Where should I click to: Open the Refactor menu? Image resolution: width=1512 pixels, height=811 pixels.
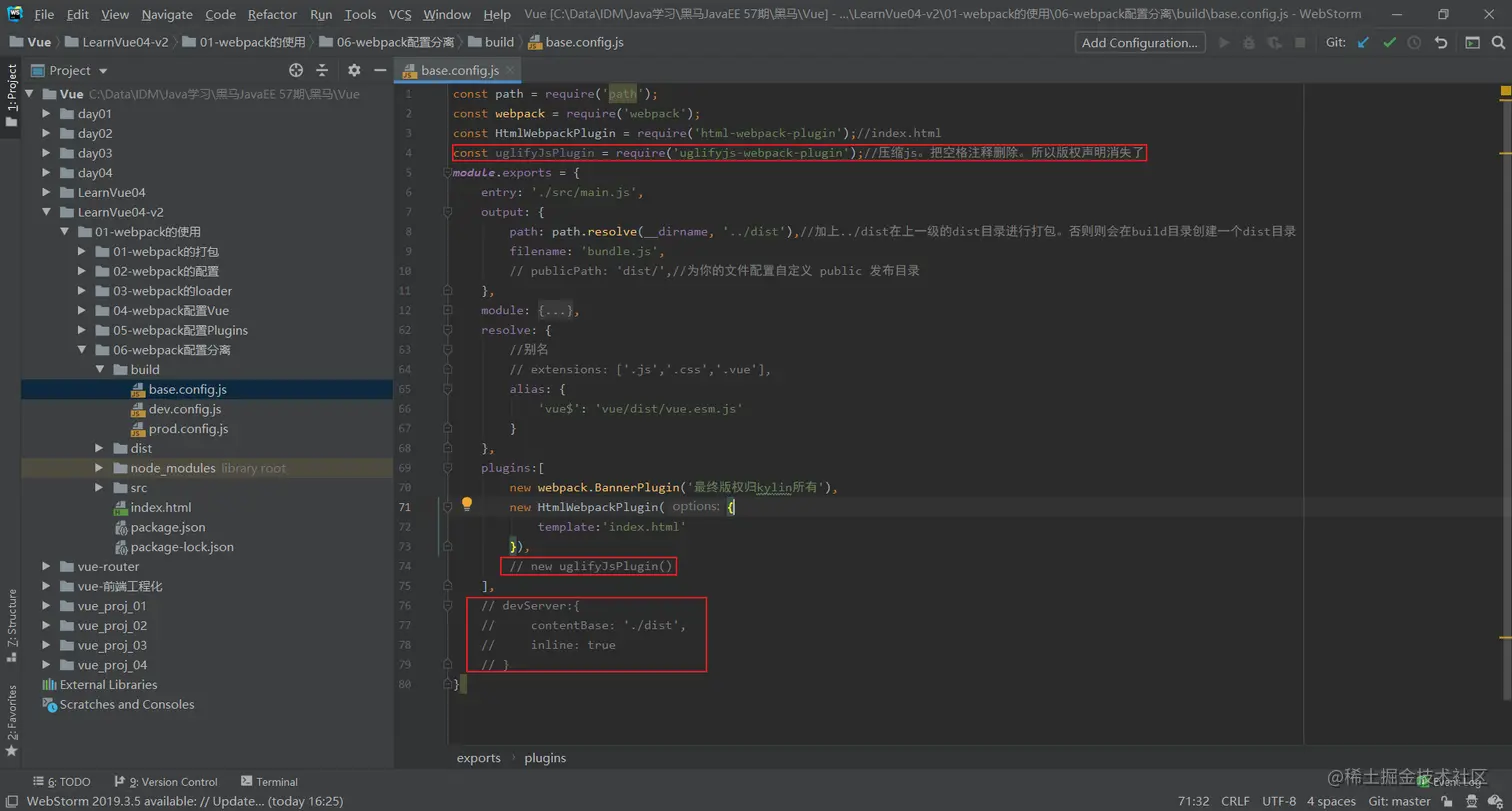point(272,14)
